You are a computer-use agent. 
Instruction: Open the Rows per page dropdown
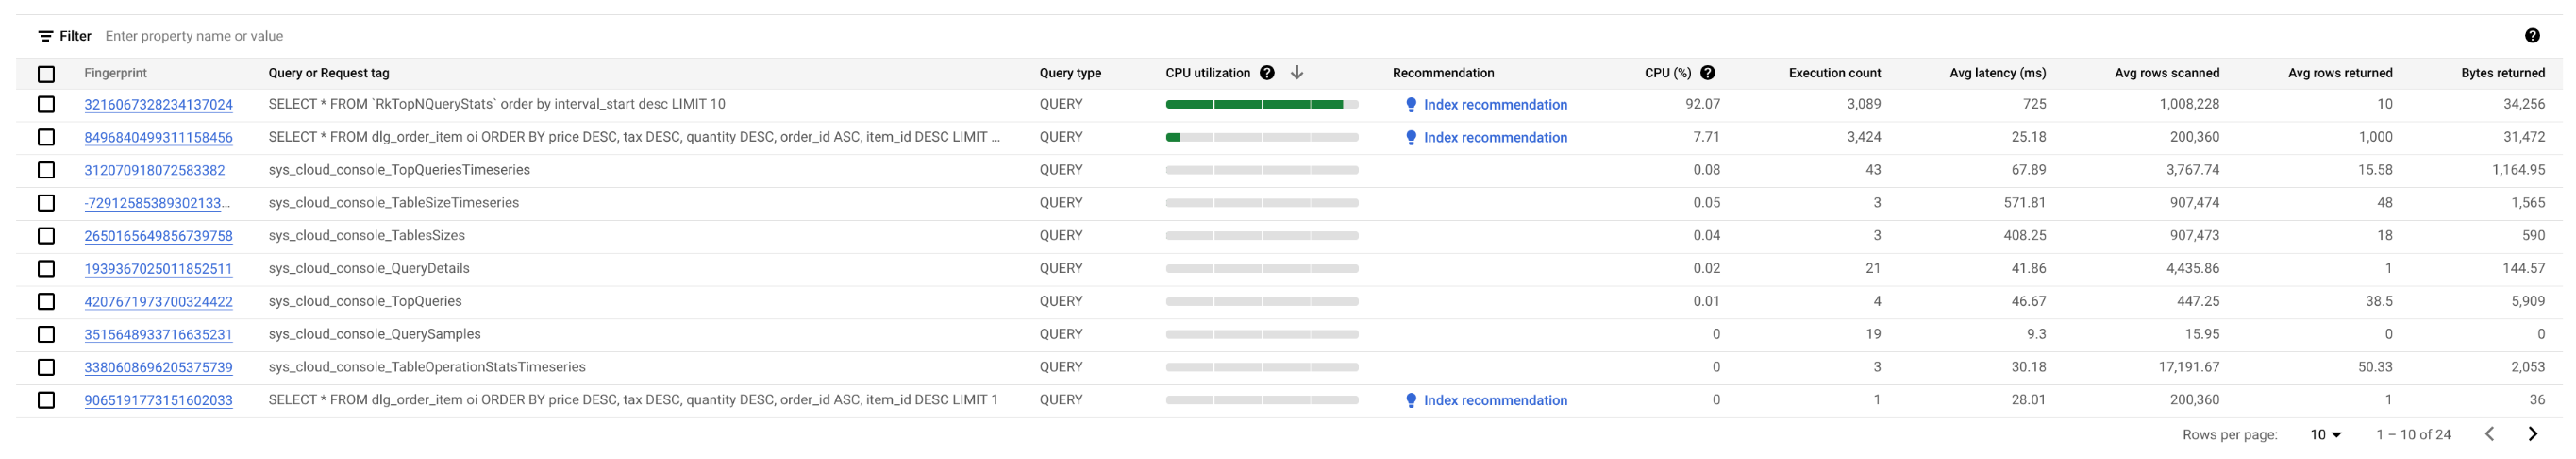pos(2326,435)
